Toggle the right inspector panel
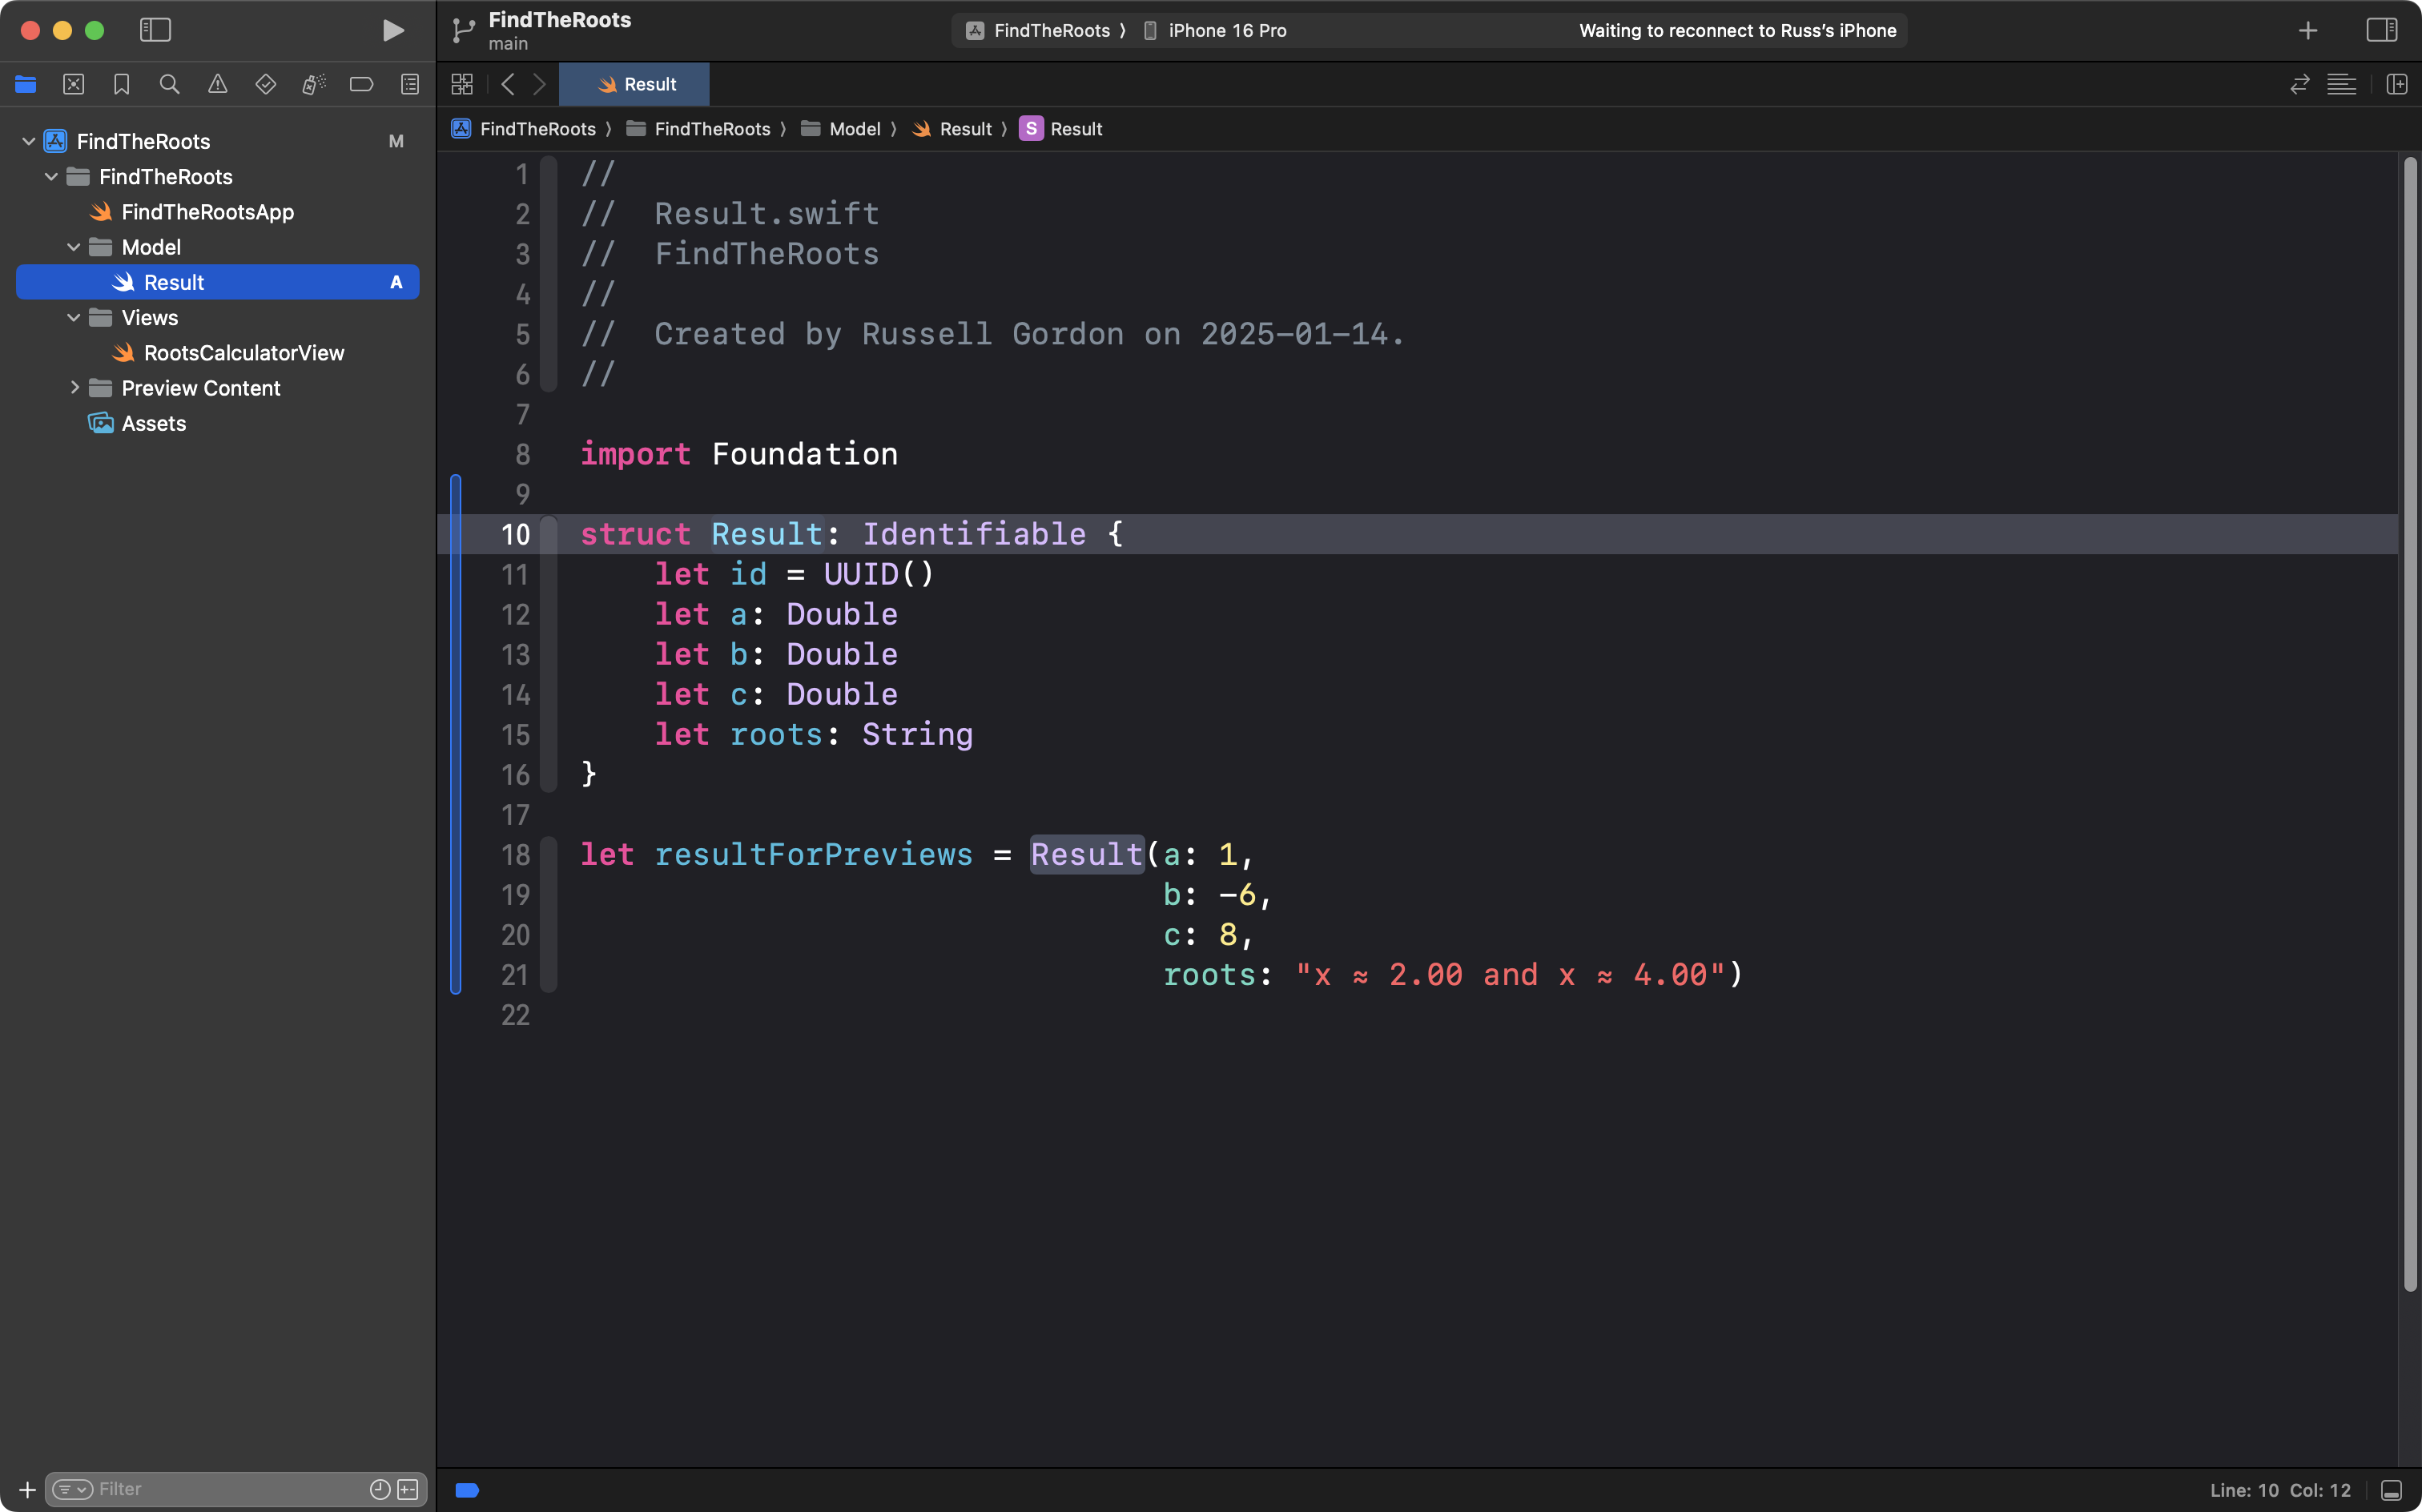The width and height of the screenshot is (2422, 1512). coord(2381,30)
